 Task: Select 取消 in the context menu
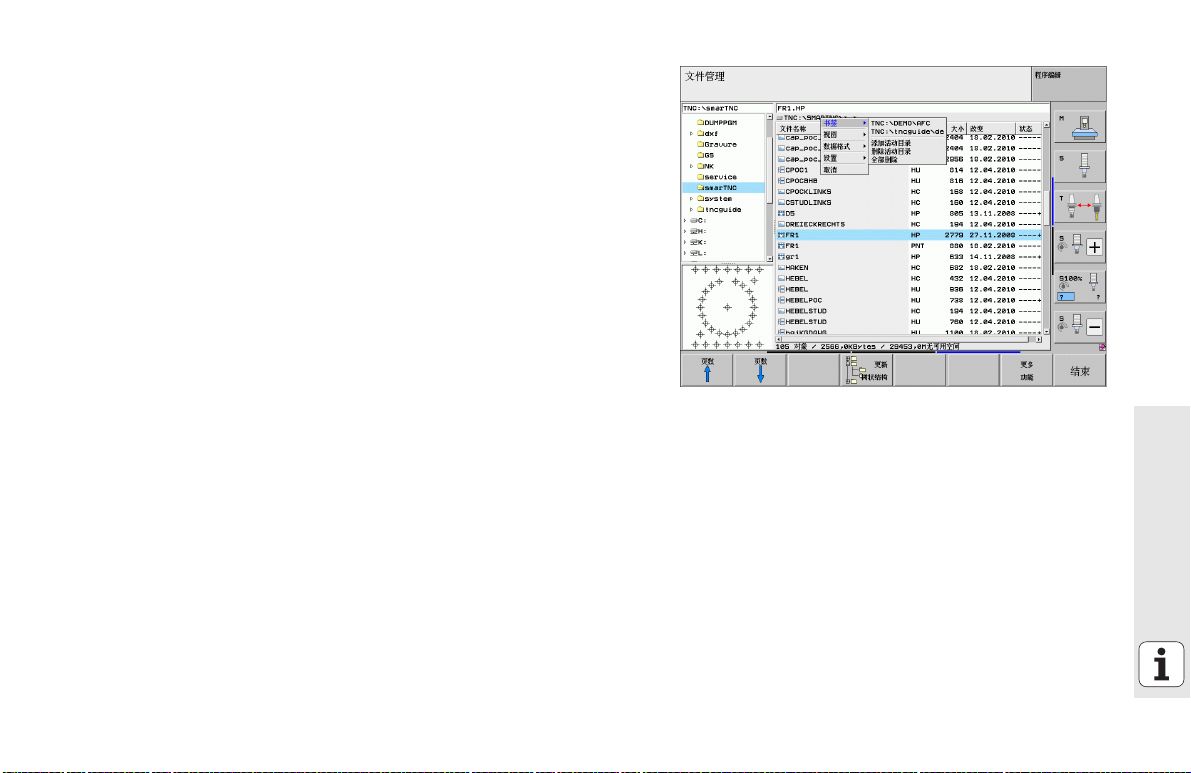tap(843, 170)
